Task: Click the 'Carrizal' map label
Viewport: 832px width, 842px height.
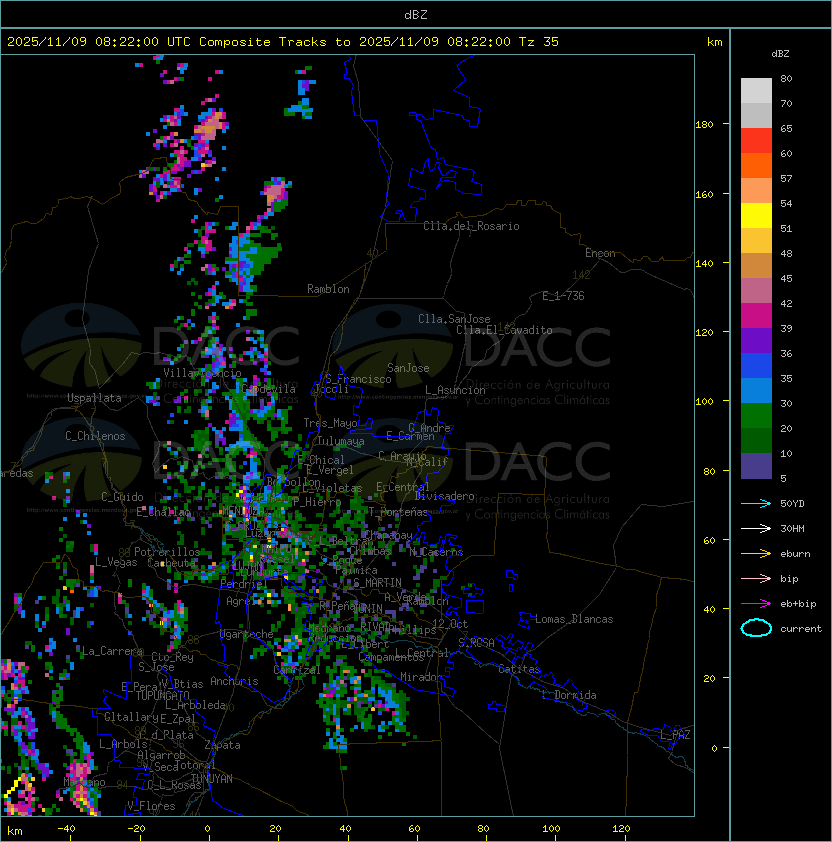Action: [x=297, y=670]
